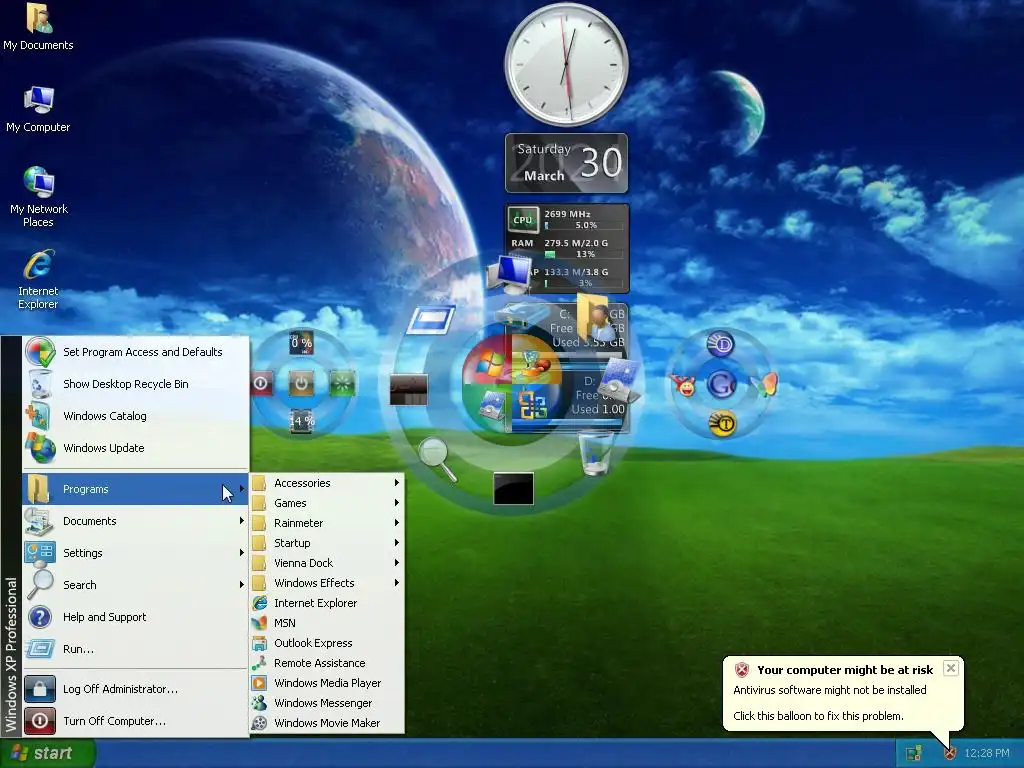Click the Saturday March 30 date widget
1024x768 pixels.
tap(566, 163)
